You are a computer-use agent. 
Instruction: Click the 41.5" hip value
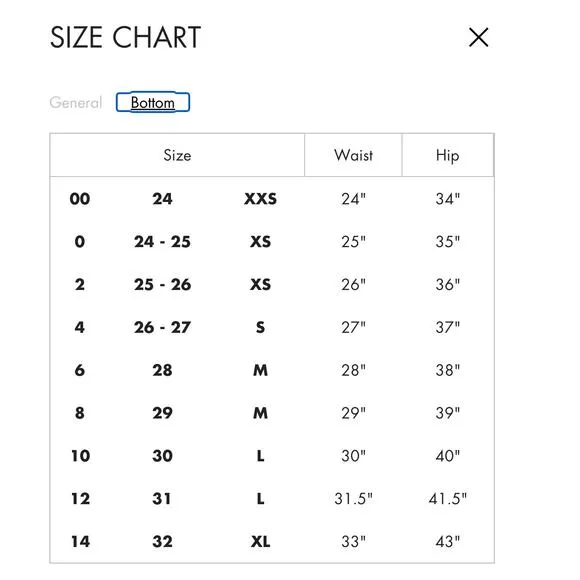tap(448, 499)
